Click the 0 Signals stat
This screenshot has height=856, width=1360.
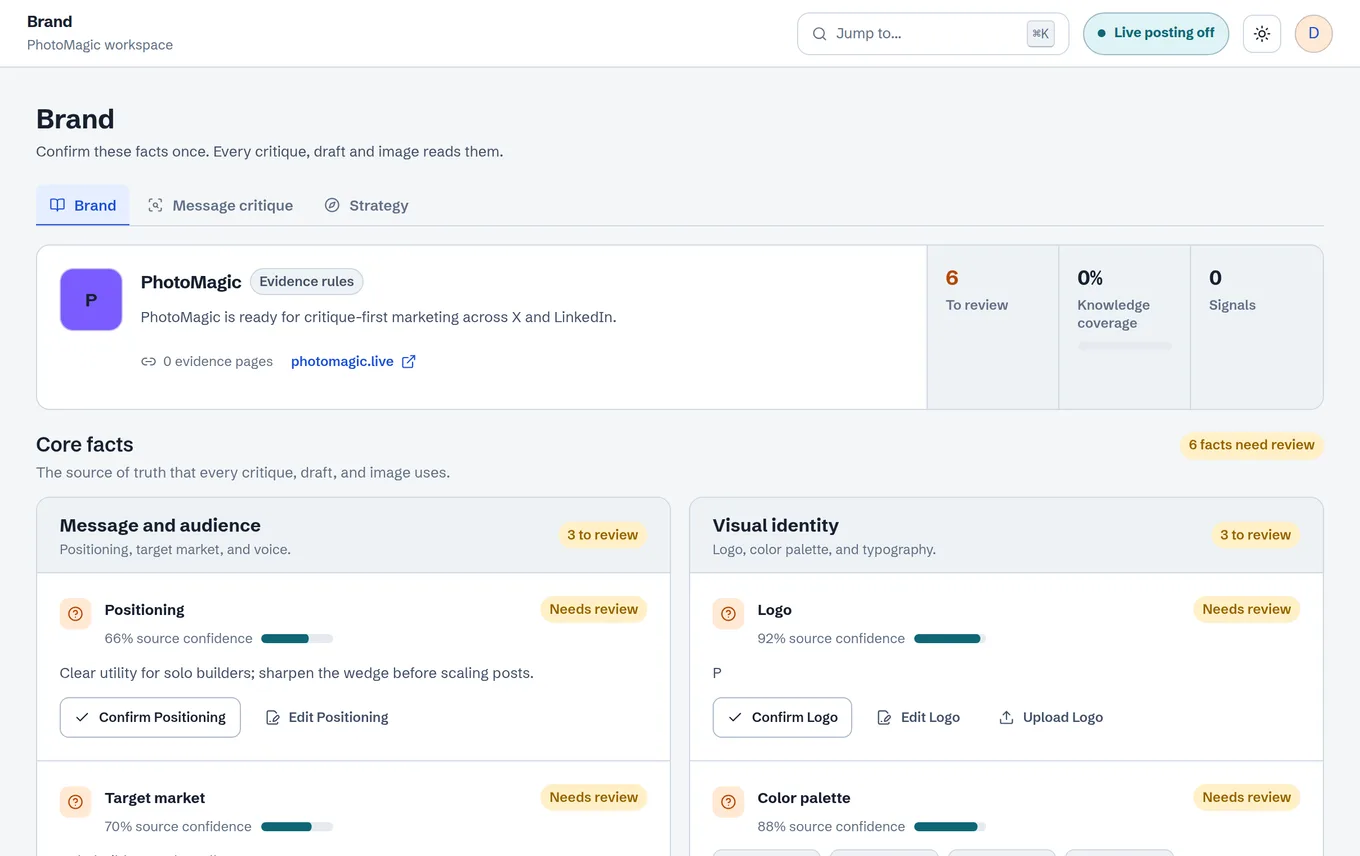coord(1257,327)
